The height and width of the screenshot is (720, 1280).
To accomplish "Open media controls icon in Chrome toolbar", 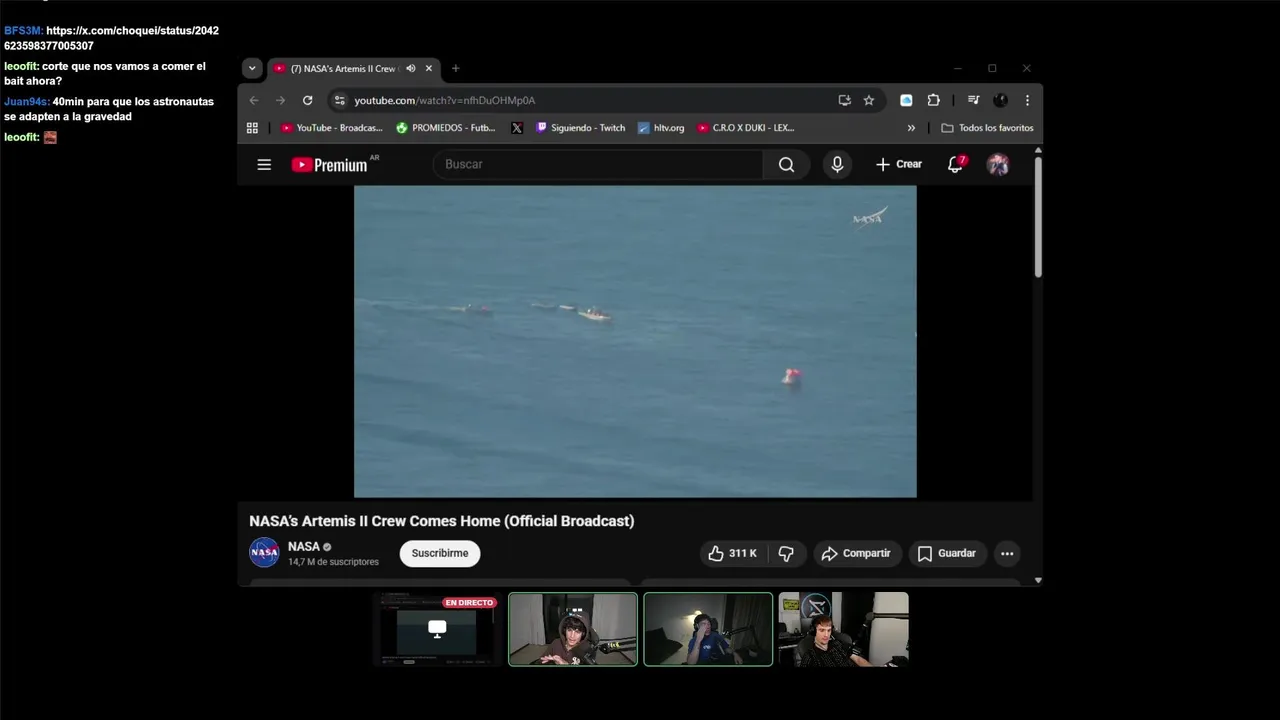I will pyautogui.click(x=973, y=100).
